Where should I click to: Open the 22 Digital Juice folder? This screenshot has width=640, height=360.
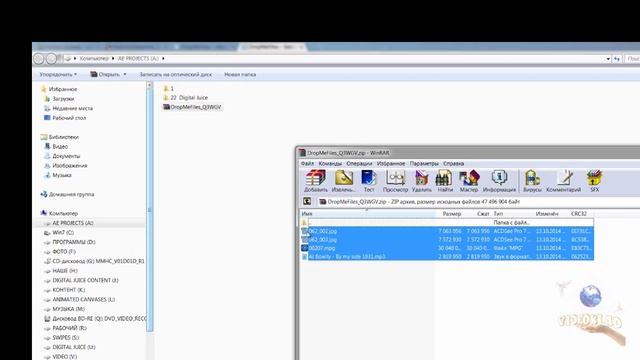coord(186,98)
